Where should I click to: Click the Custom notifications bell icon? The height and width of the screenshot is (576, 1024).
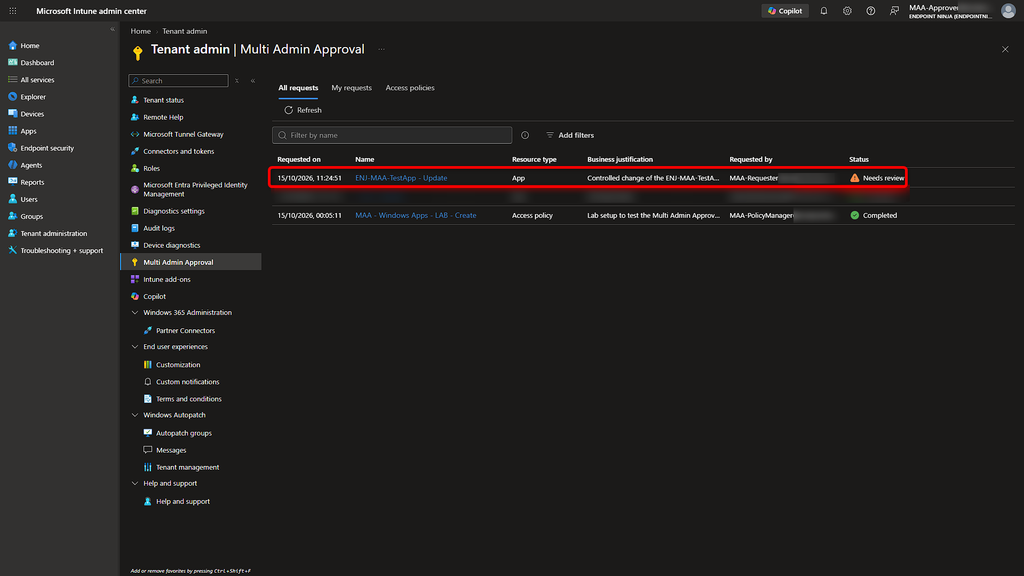click(148, 381)
